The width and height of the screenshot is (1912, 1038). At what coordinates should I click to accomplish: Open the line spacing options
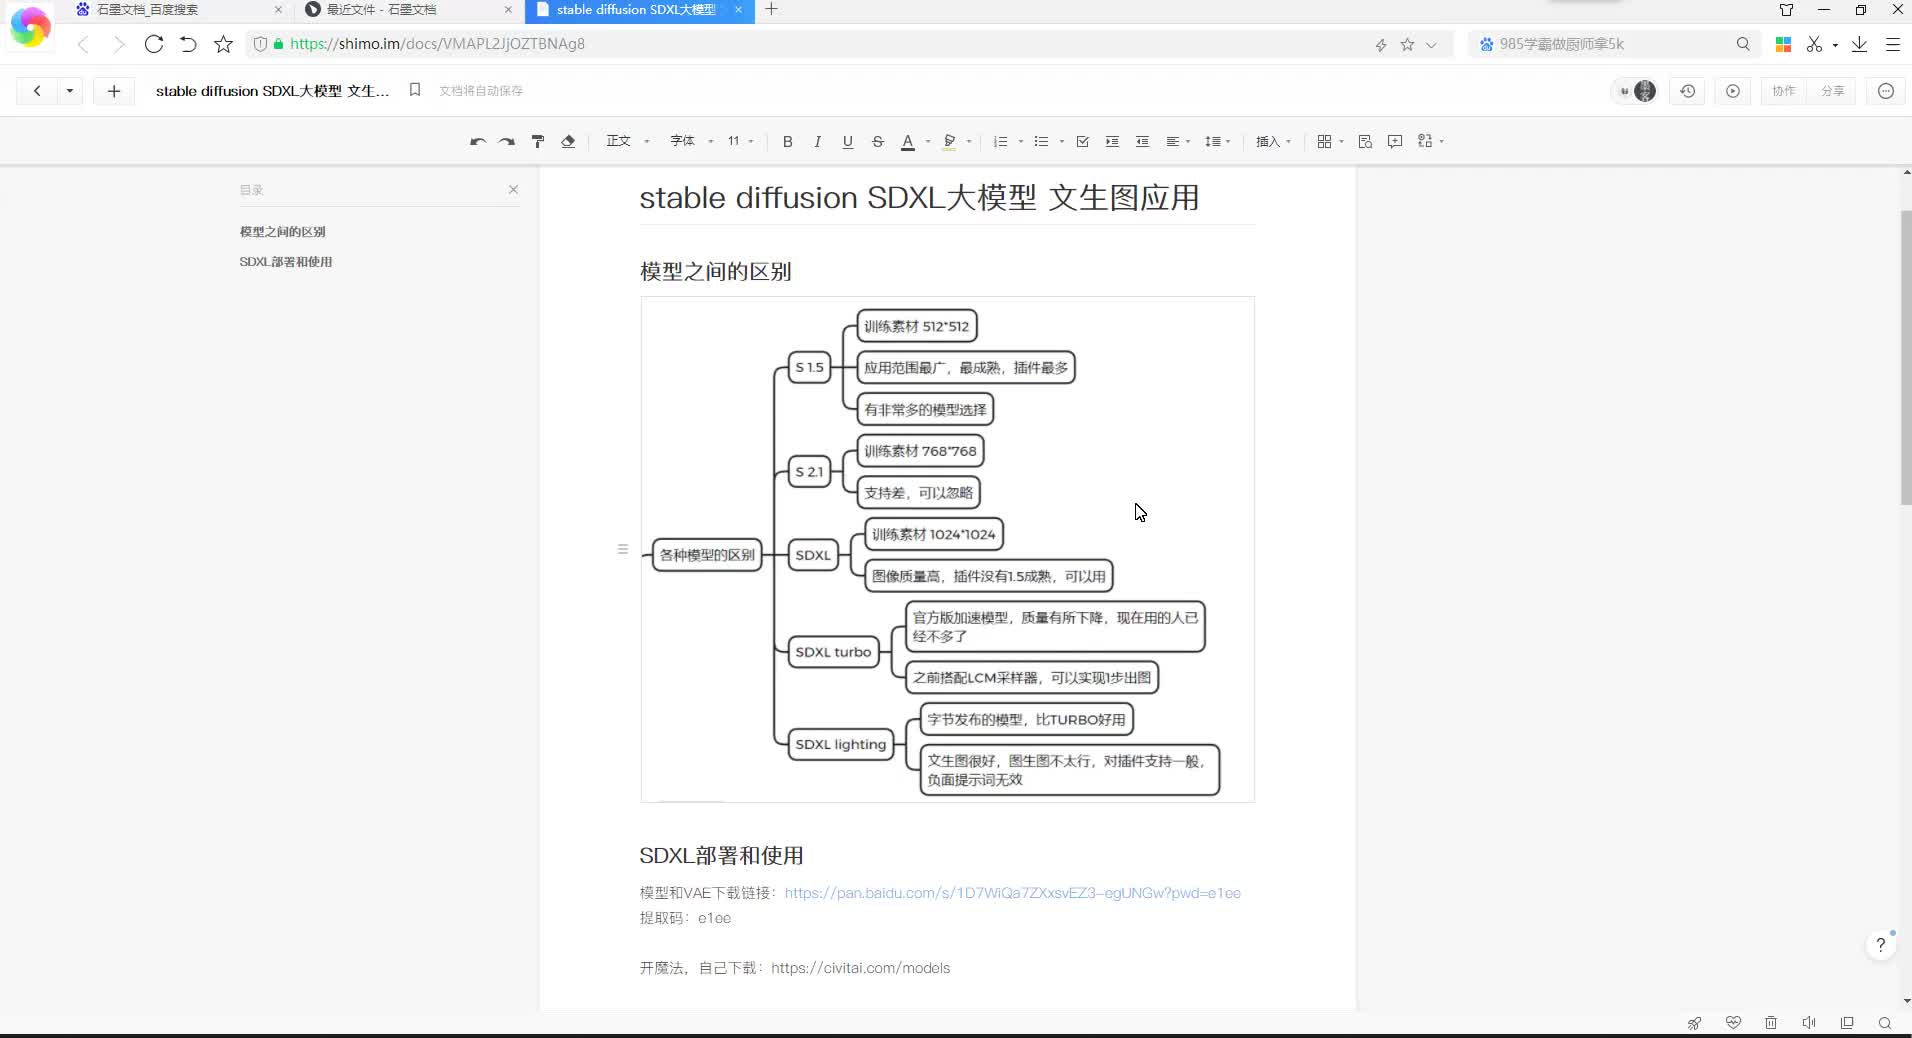(x=1217, y=142)
